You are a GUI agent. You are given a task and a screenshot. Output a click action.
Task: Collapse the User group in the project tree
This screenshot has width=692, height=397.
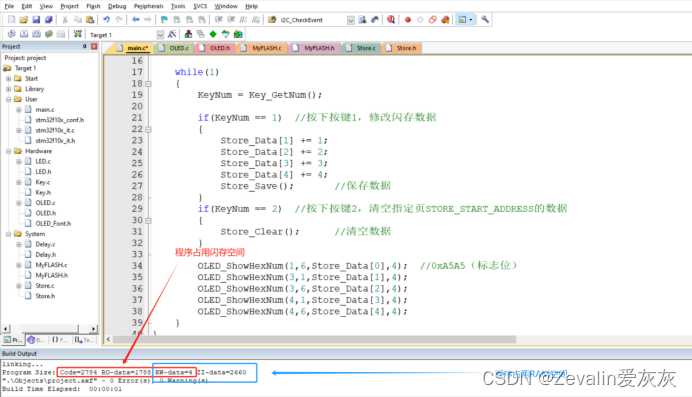(8, 99)
